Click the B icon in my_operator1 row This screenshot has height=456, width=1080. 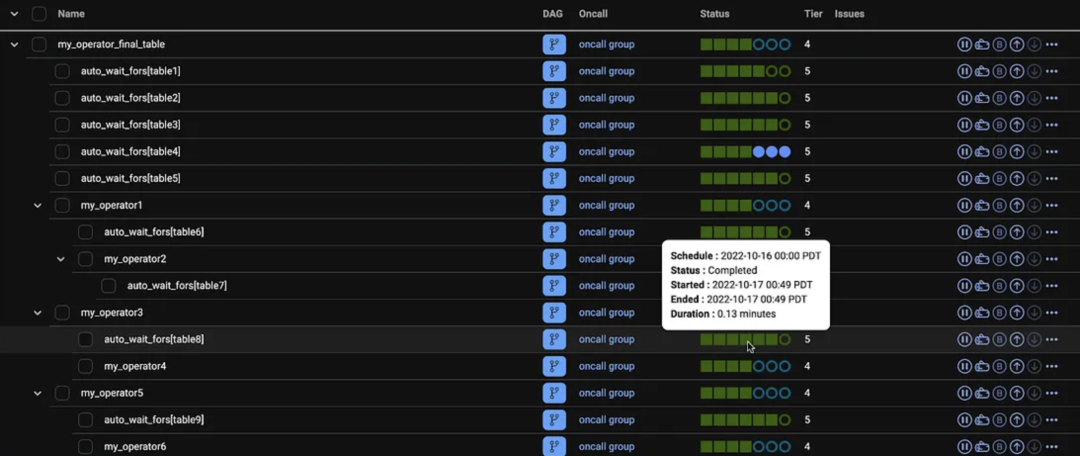999,206
